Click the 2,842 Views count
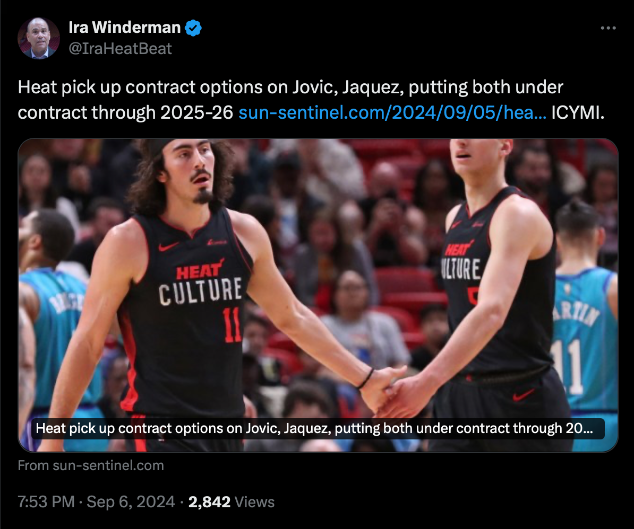 pyautogui.click(x=231, y=502)
